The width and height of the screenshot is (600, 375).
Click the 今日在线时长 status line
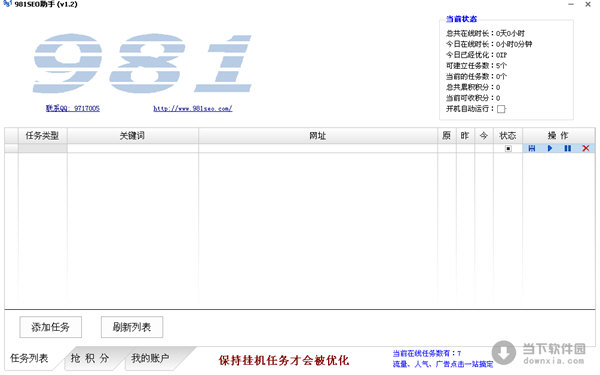[x=489, y=44]
